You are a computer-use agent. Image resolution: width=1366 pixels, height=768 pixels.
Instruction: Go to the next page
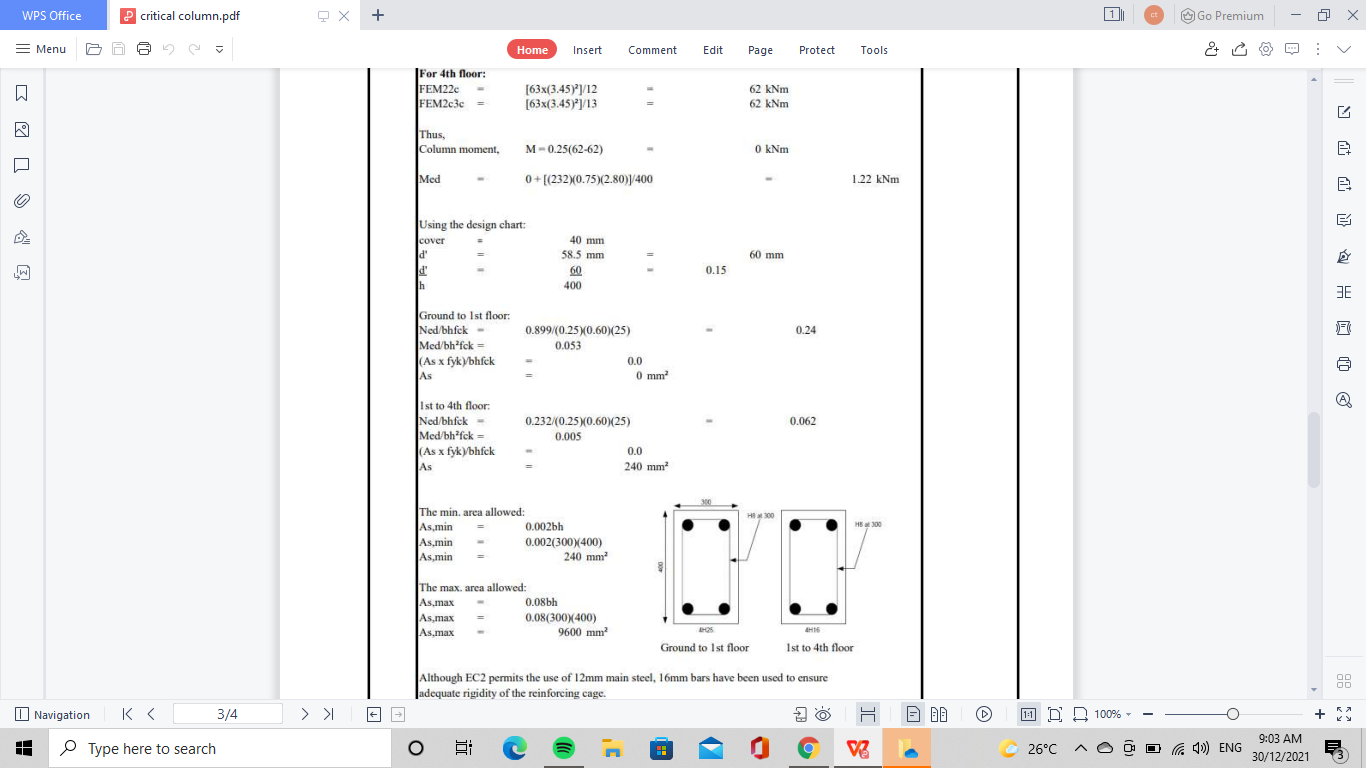[304, 714]
